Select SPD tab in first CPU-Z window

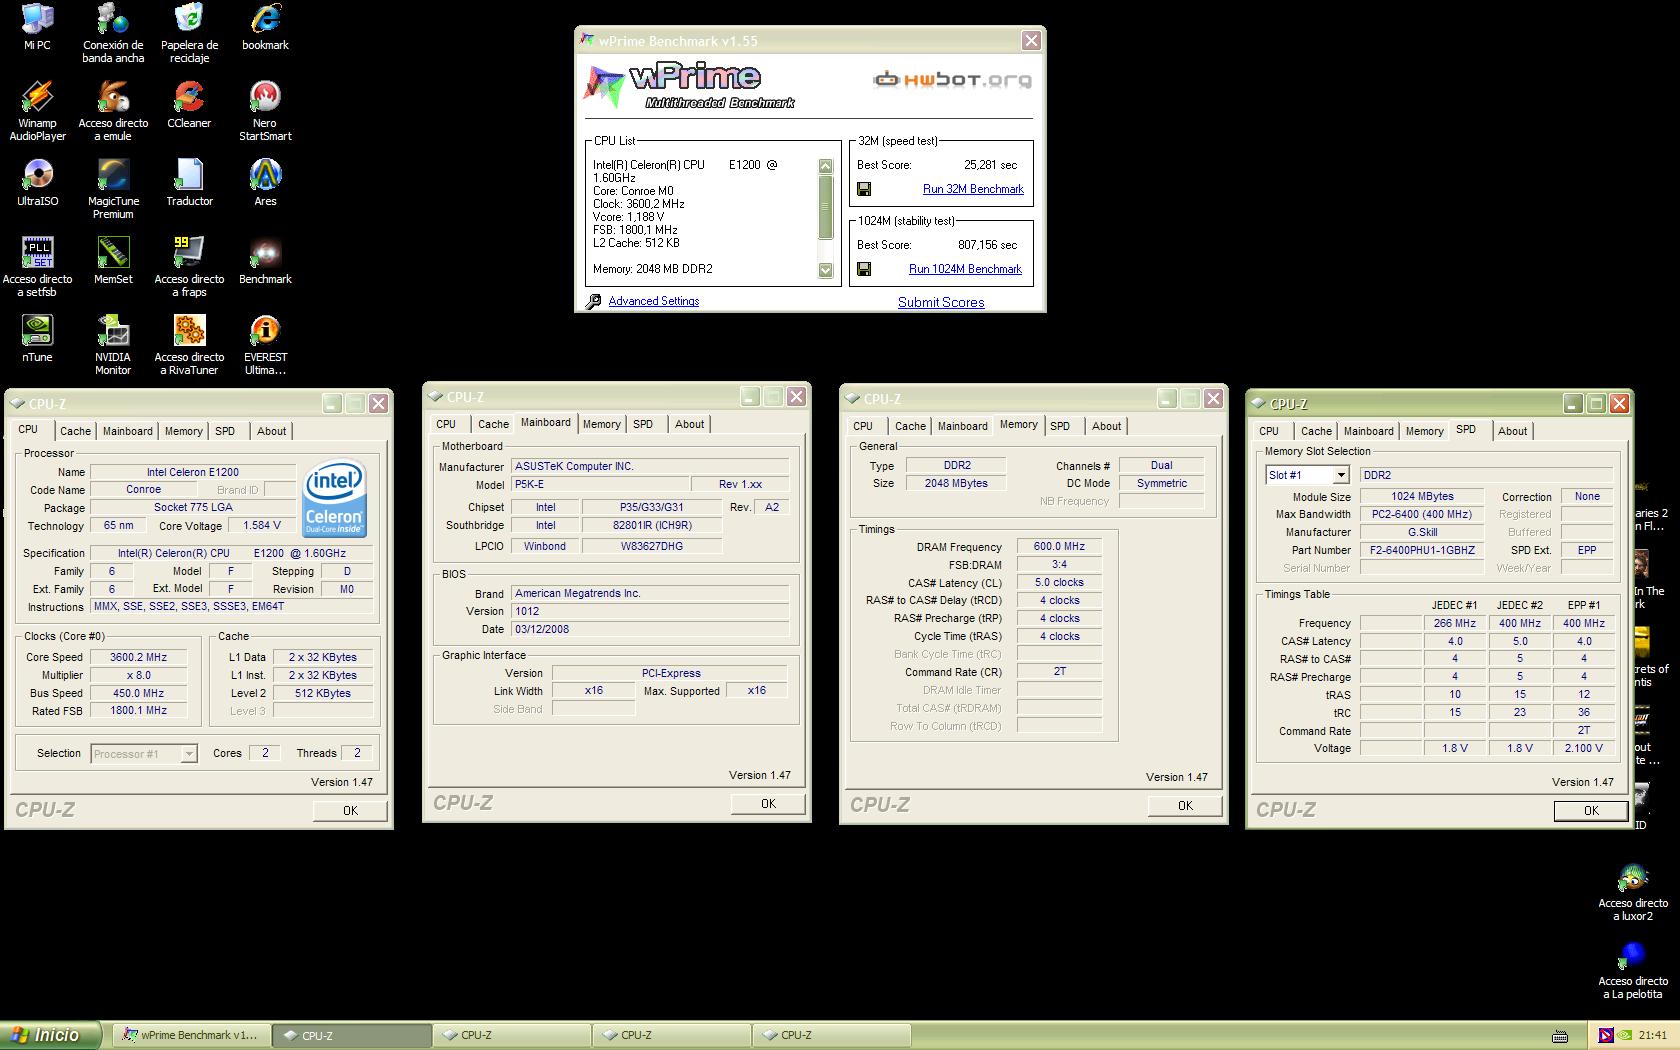click(225, 431)
